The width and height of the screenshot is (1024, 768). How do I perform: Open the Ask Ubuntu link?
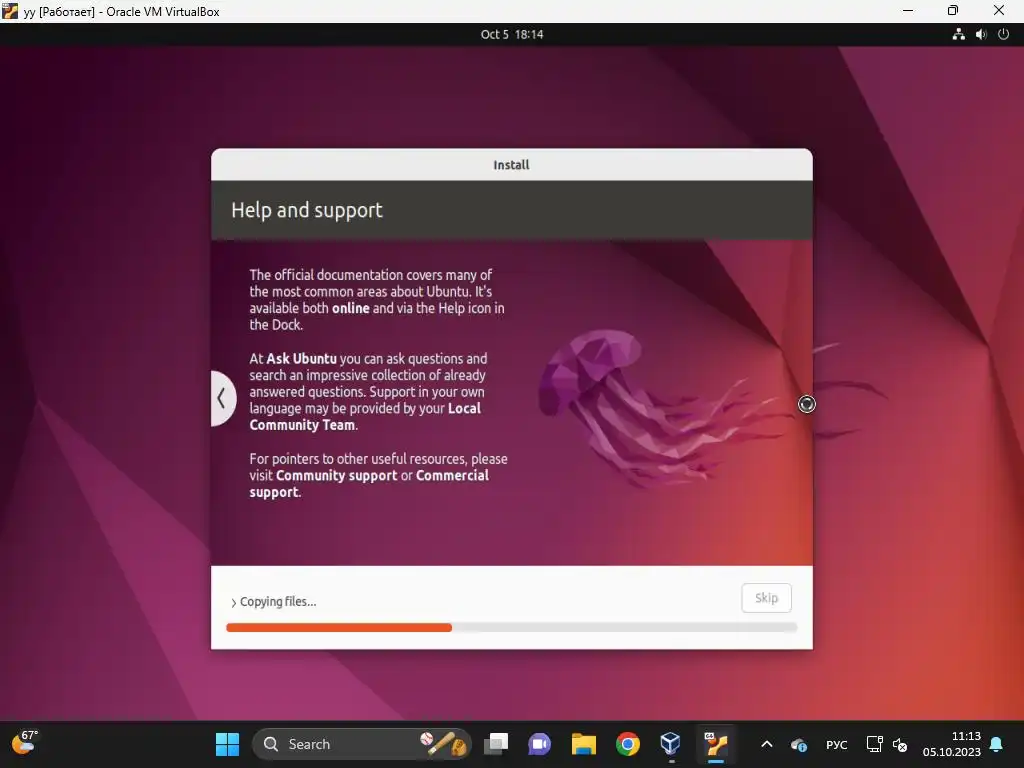point(302,359)
